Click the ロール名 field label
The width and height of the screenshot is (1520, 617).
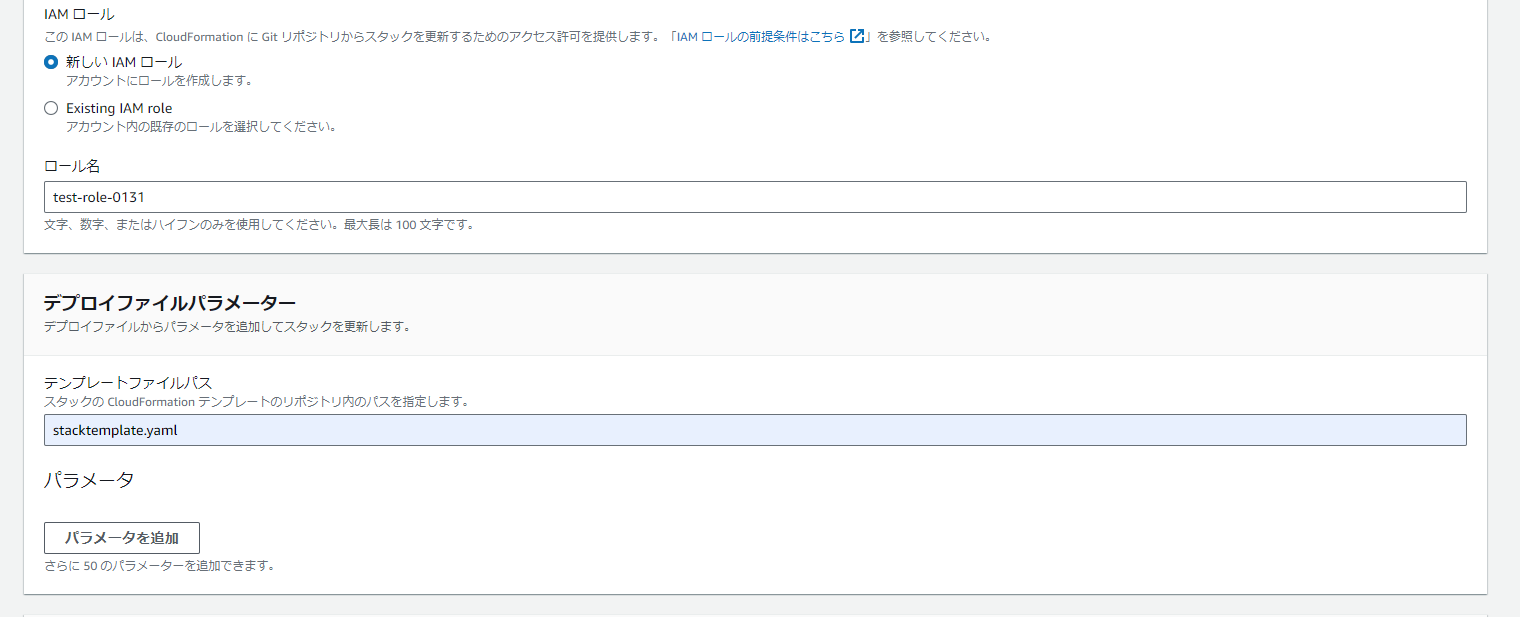[72, 166]
